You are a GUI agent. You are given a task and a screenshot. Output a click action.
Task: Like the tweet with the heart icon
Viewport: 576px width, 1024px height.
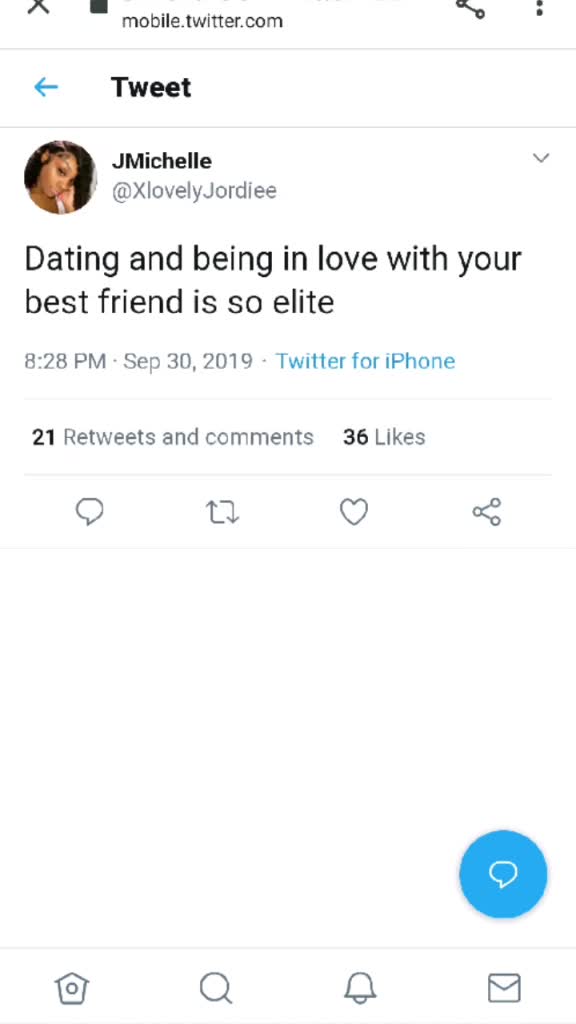coord(354,512)
